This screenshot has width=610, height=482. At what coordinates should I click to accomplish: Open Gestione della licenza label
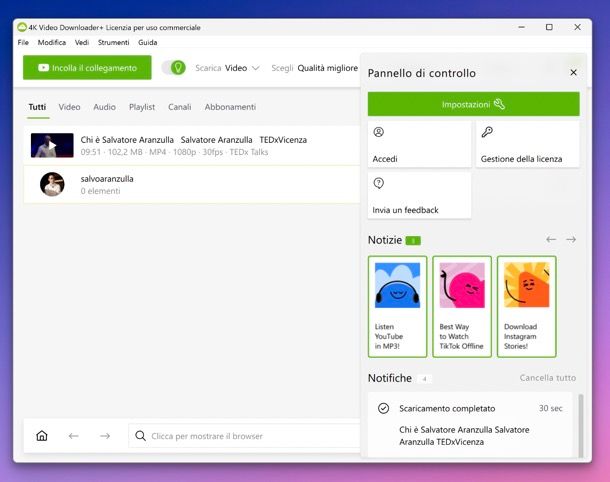point(521,159)
